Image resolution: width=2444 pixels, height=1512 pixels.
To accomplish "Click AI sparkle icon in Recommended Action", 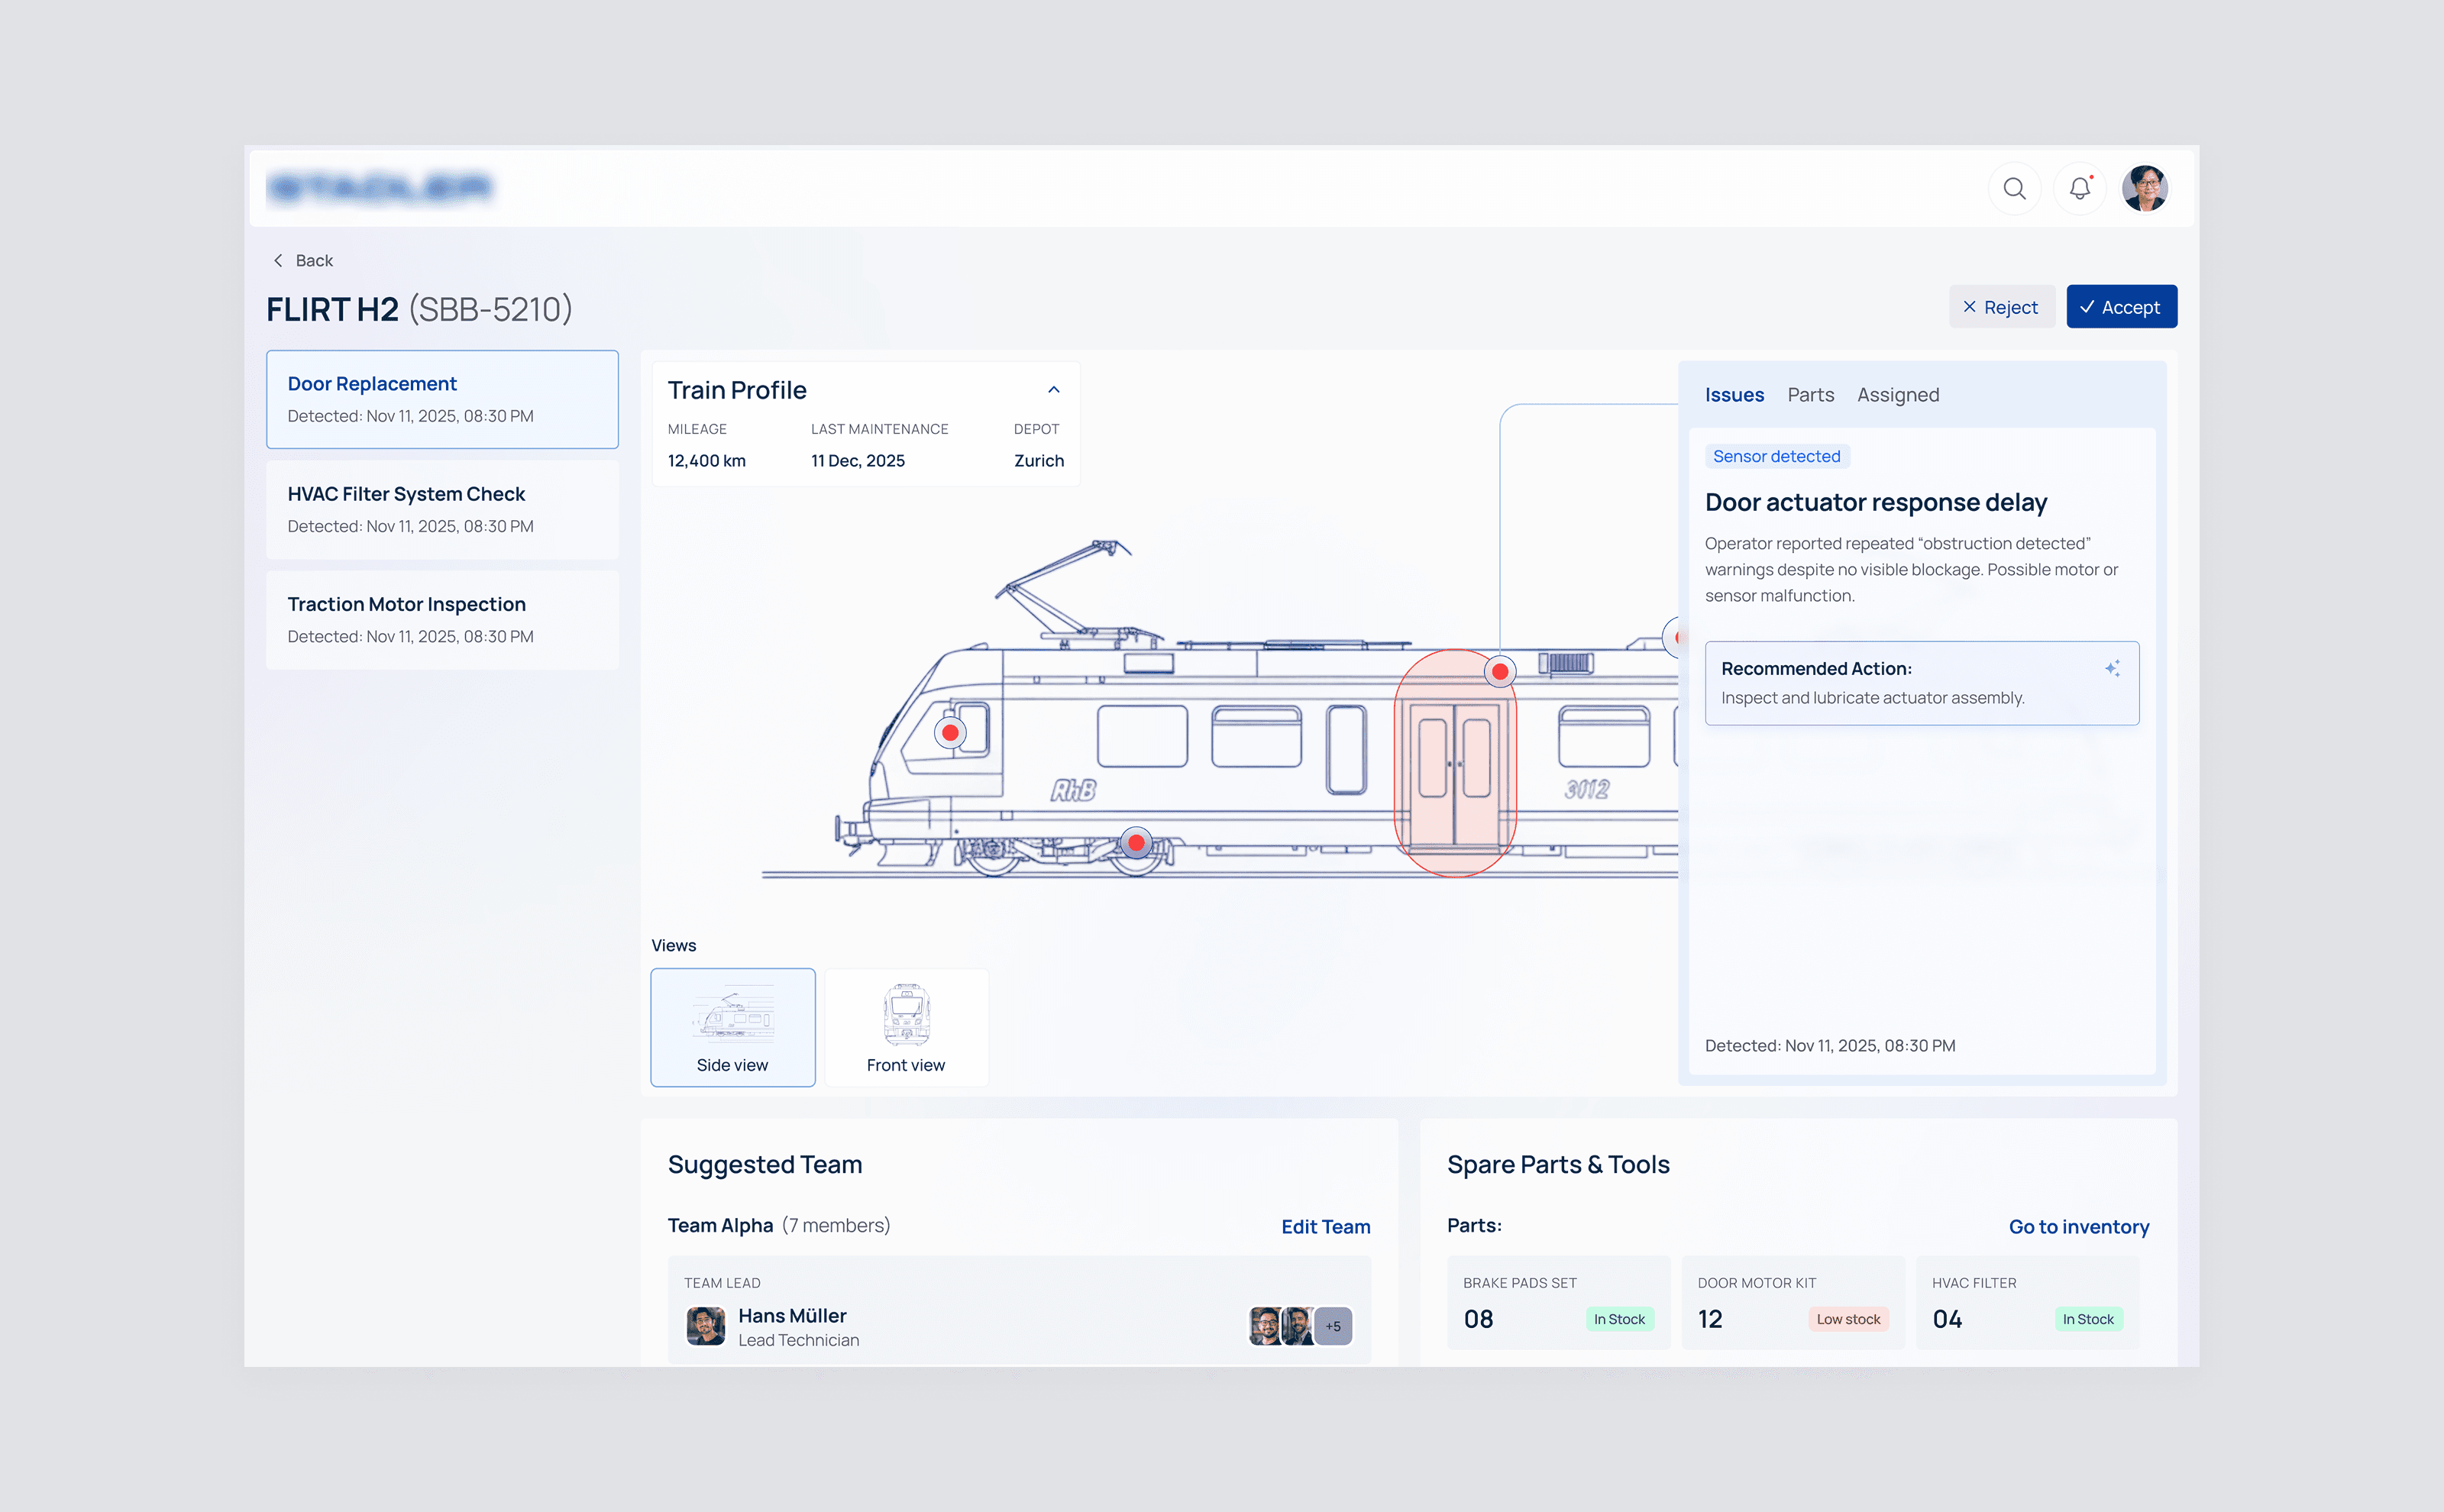I will pos(2112,668).
